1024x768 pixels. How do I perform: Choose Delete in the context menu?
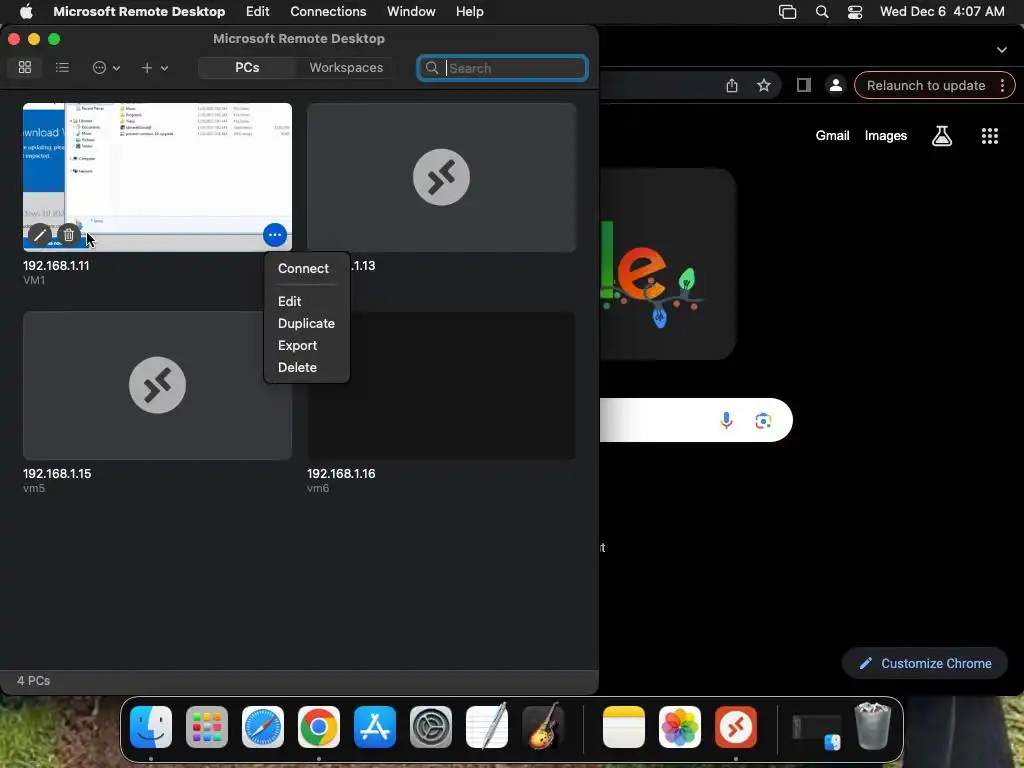coord(297,368)
